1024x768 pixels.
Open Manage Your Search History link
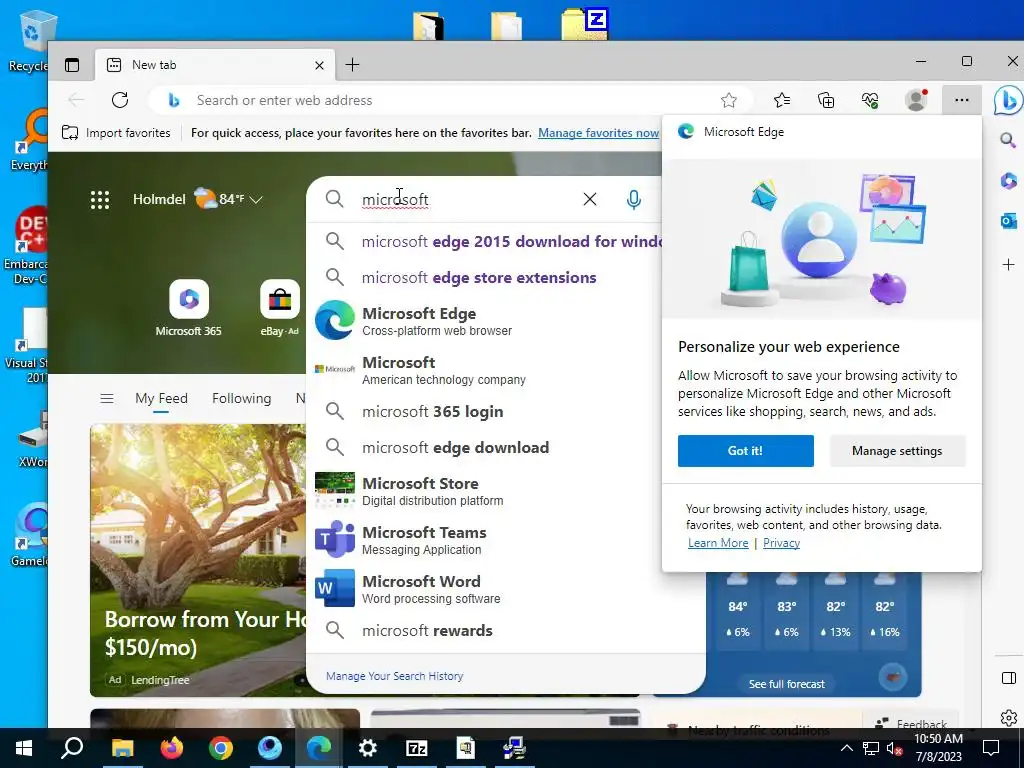pos(394,676)
